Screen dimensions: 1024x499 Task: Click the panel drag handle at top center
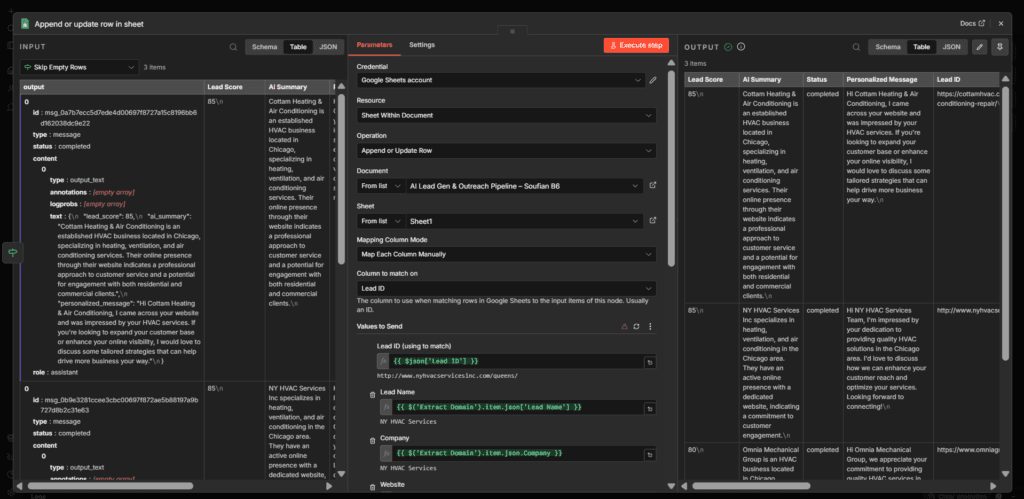tap(512, 31)
